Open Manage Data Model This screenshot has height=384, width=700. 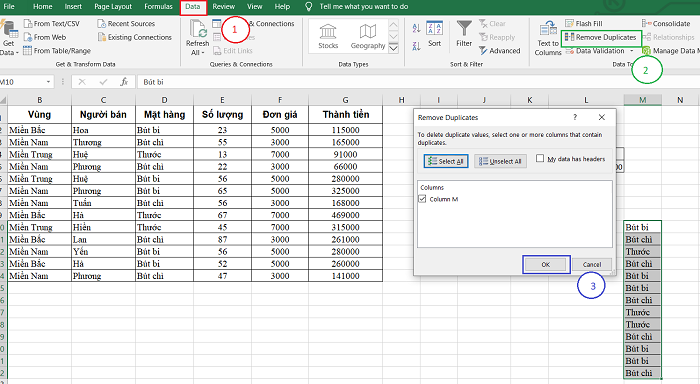tap(671, 51)
